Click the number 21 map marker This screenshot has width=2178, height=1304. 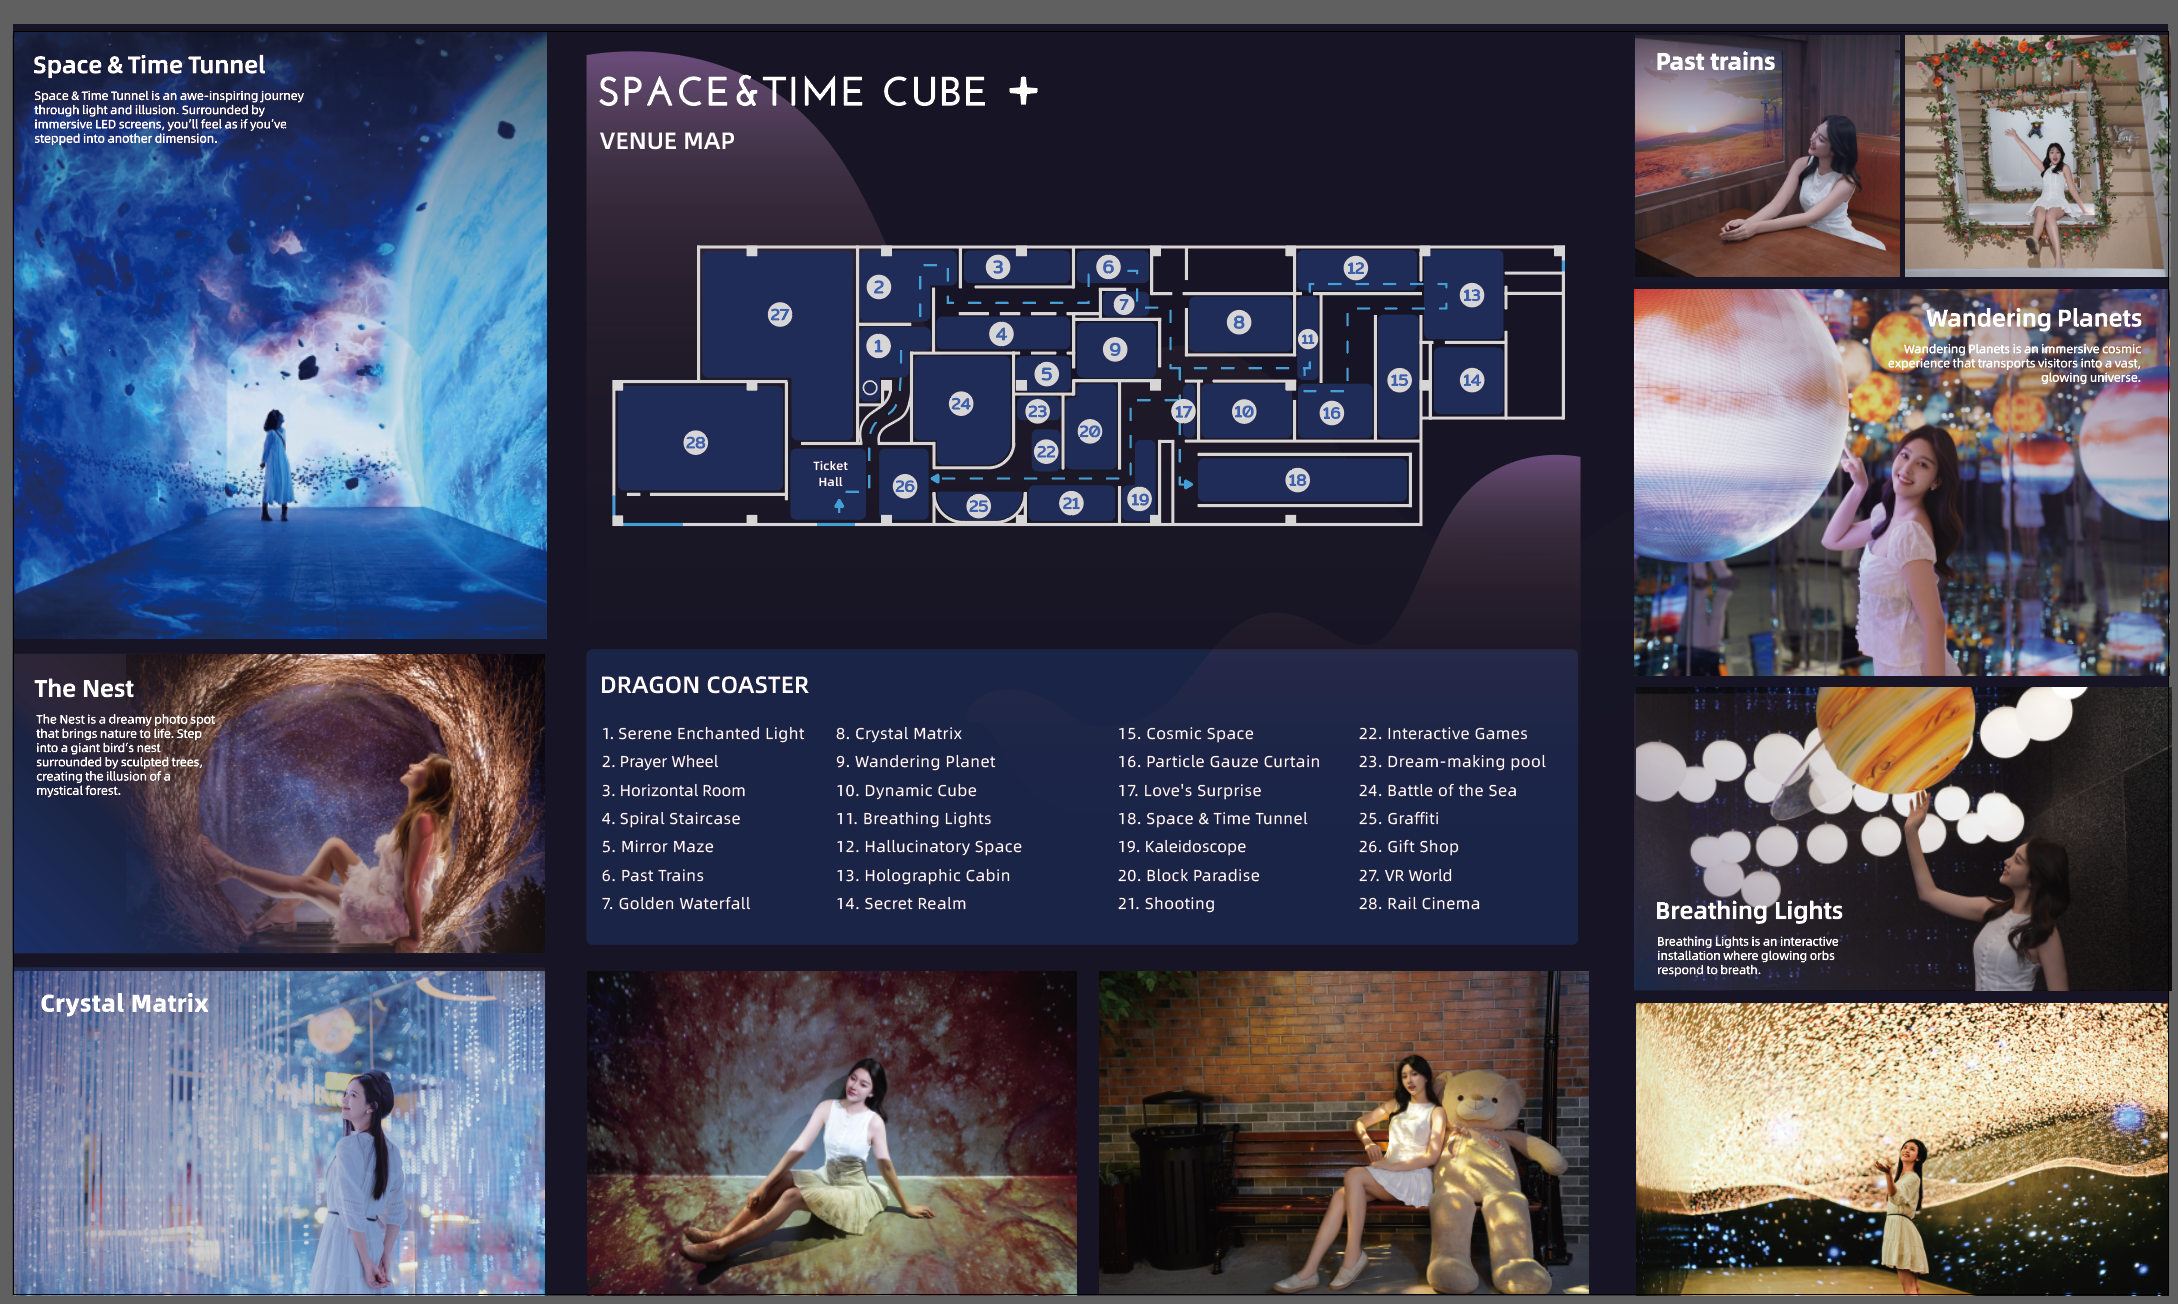point(1071,503)
